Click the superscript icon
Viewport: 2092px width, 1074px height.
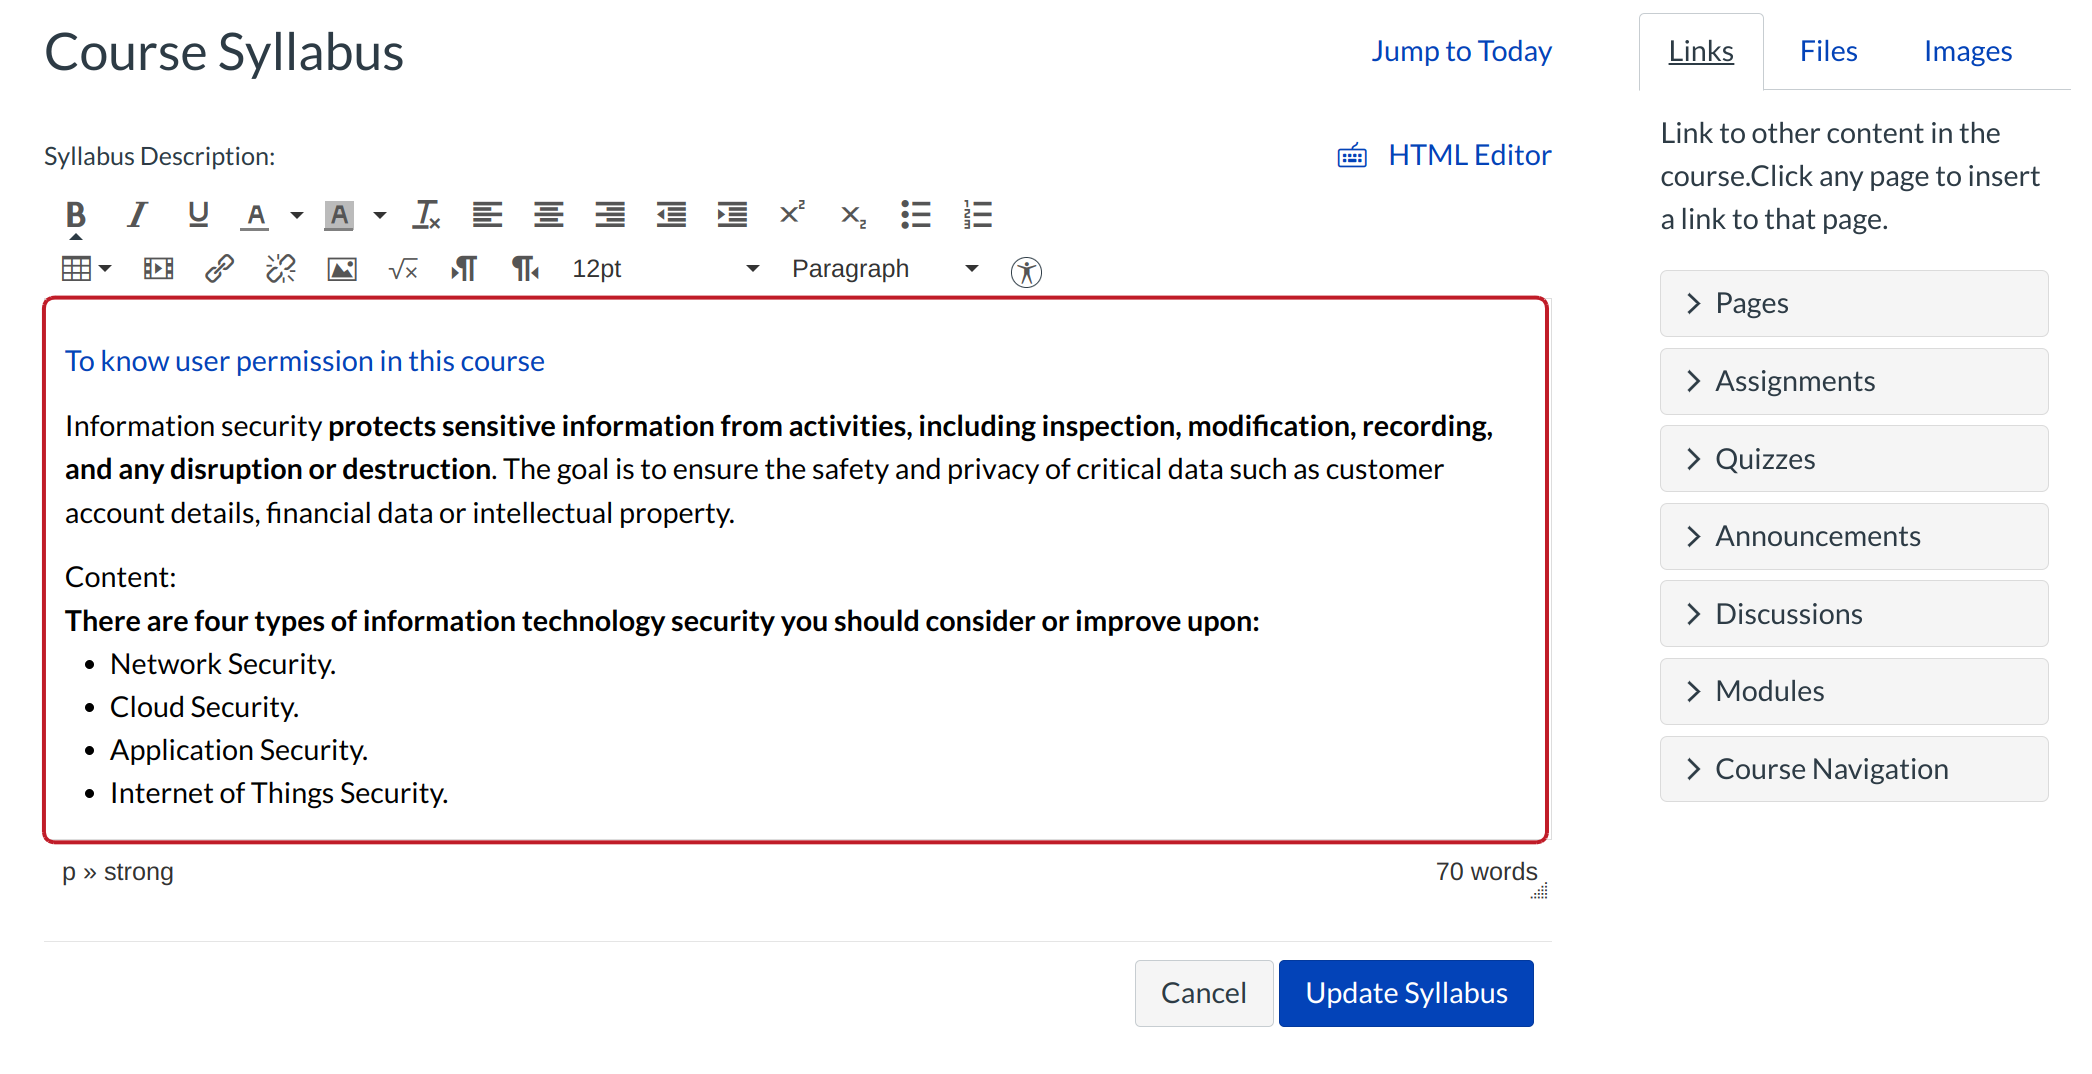pyautogui.click(x=792, y=214)
